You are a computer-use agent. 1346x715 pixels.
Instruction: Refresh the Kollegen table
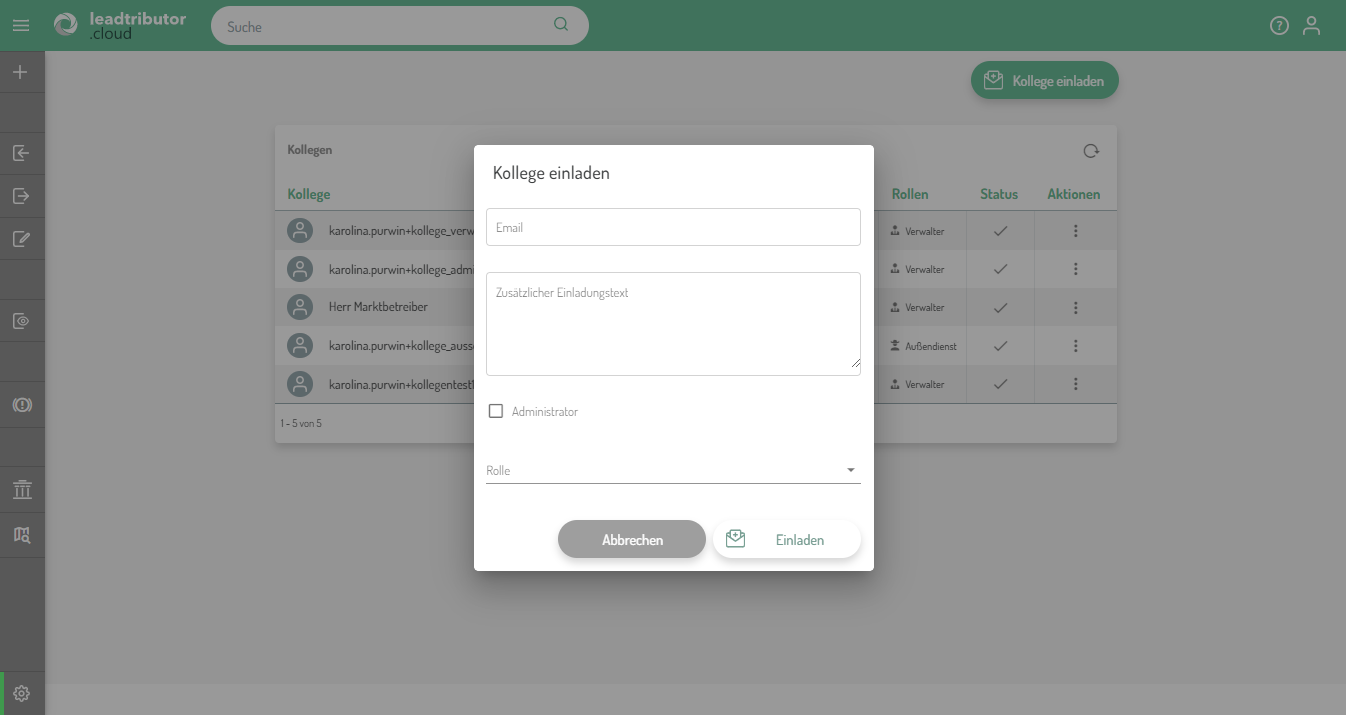coord(1091,151)
